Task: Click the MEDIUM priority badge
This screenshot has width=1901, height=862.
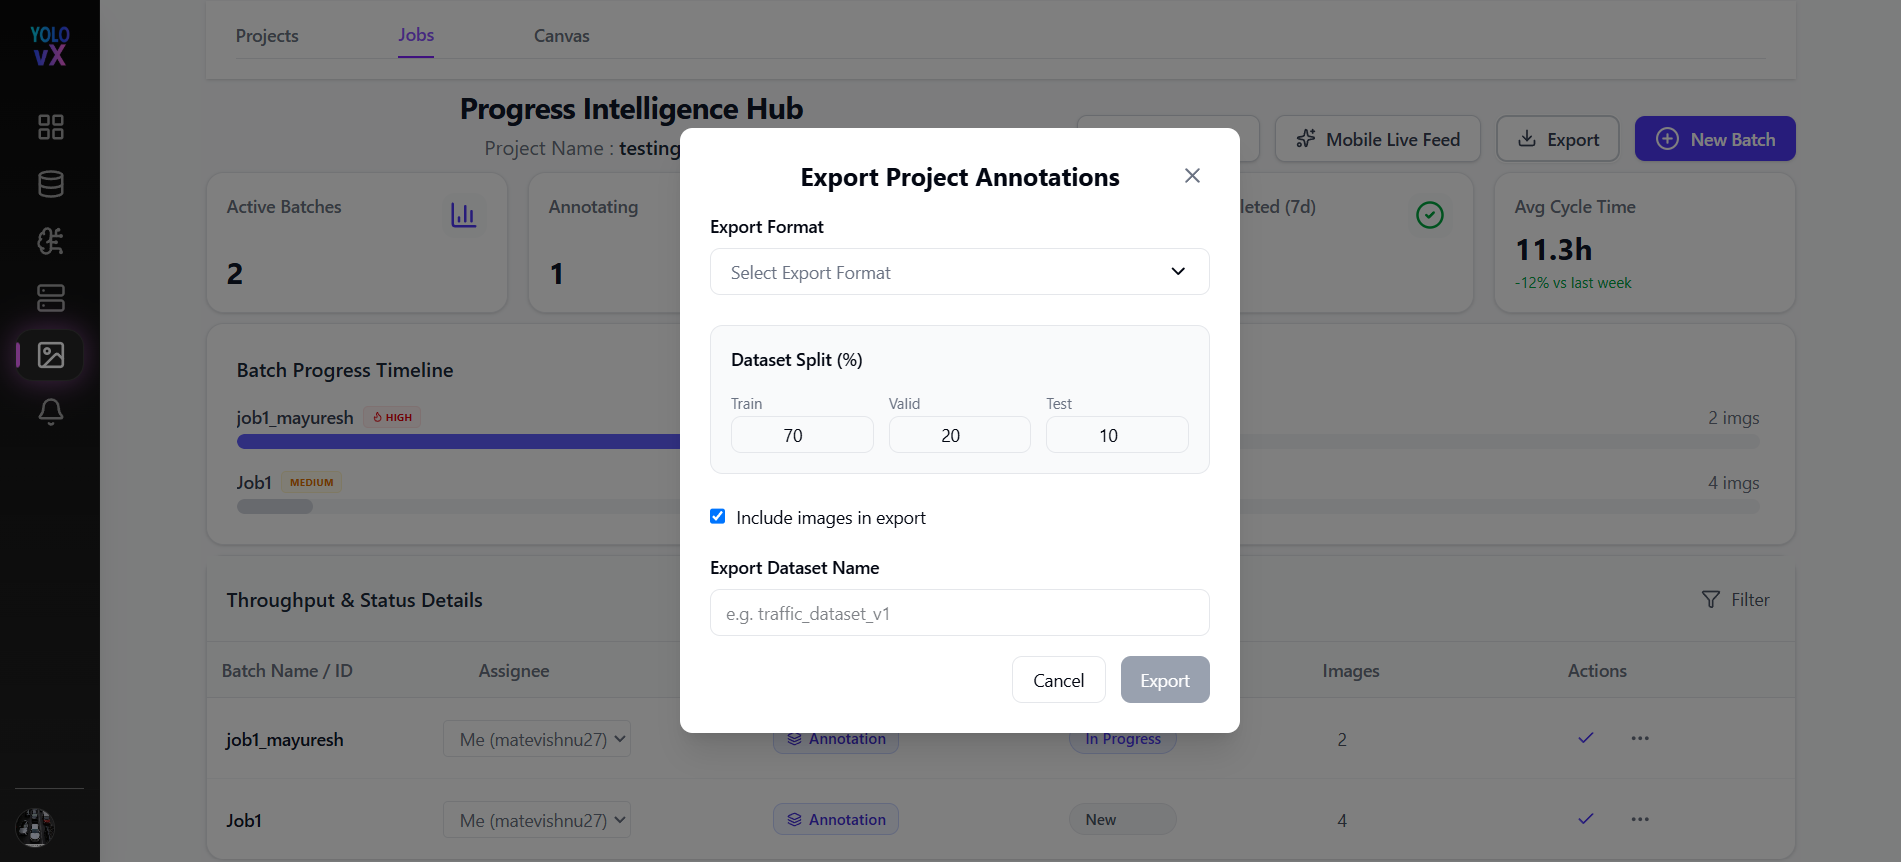Action: (x=311, y=482)
